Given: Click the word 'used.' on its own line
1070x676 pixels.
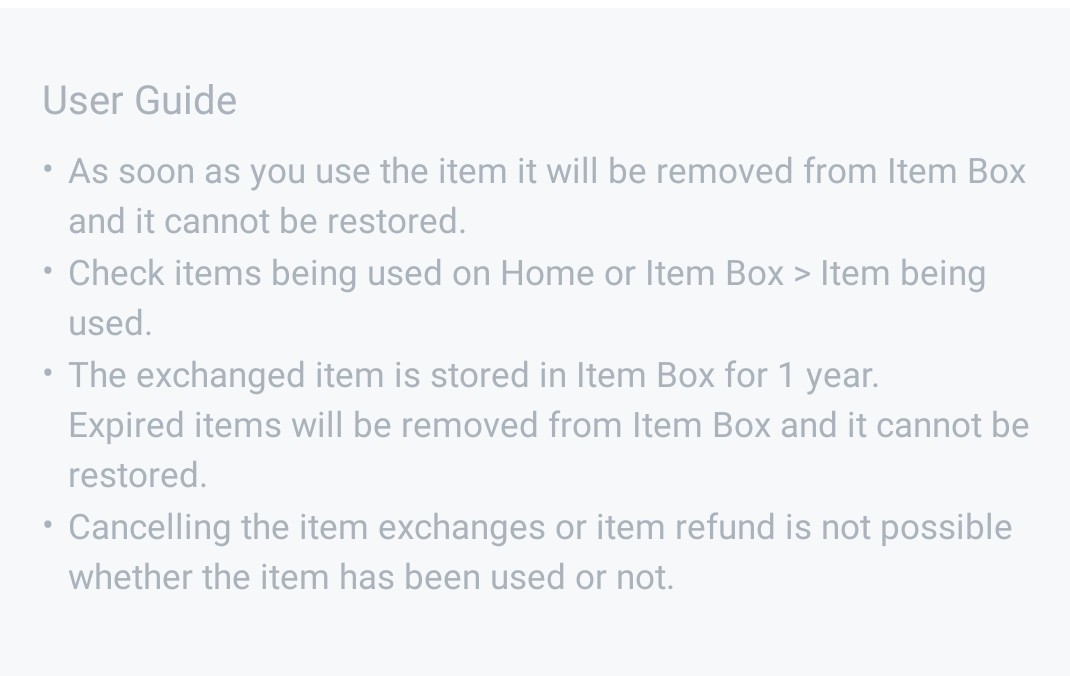Looking at the screenshot, I should click(110, 324).
